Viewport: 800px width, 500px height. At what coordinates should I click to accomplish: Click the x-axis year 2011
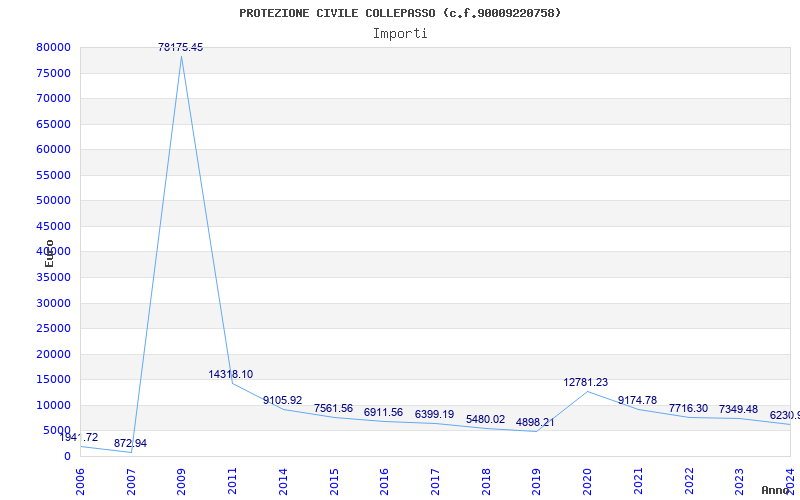pyautogui.click(x=232, y=482)
